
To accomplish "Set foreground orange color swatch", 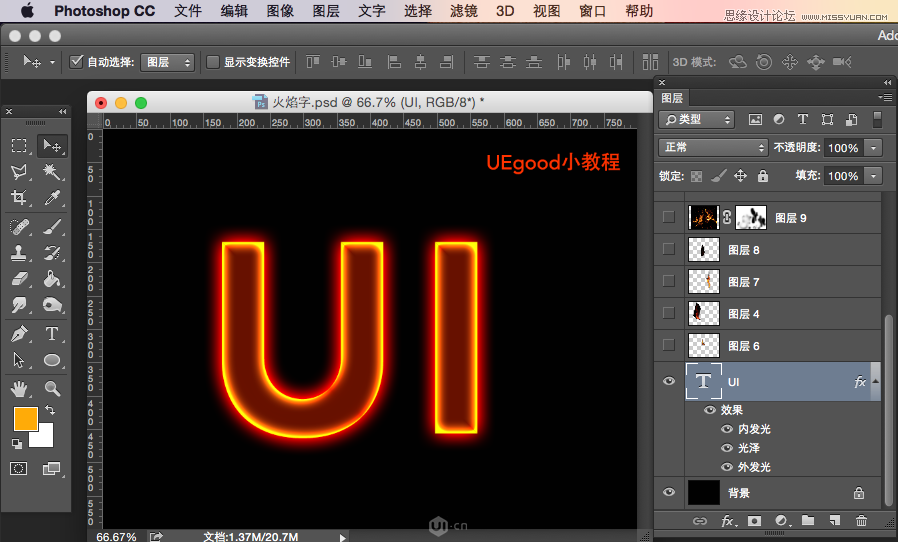I will point(26,419).
